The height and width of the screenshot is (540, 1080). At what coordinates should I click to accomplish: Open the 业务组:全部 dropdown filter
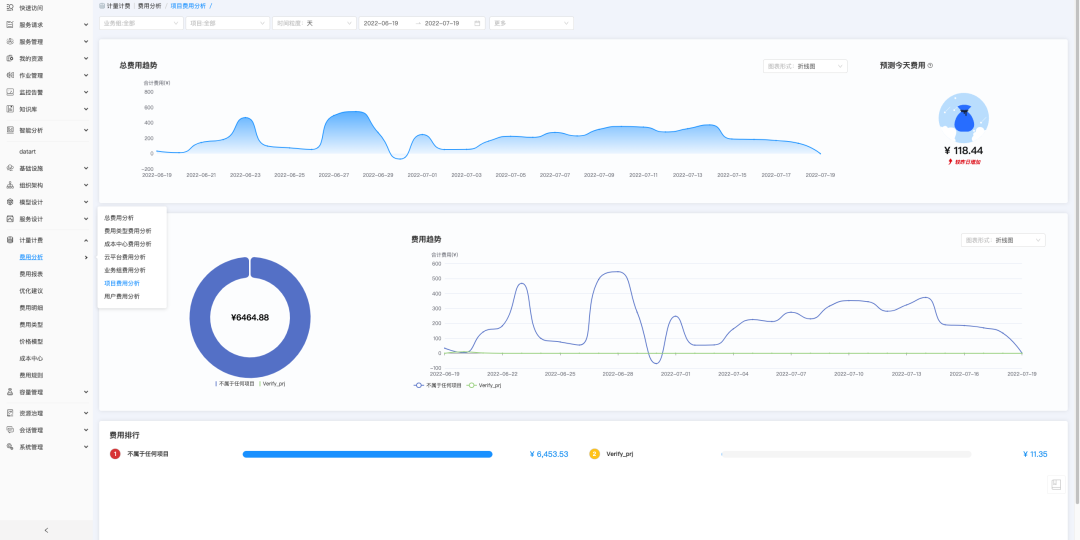tap(141, 23)
